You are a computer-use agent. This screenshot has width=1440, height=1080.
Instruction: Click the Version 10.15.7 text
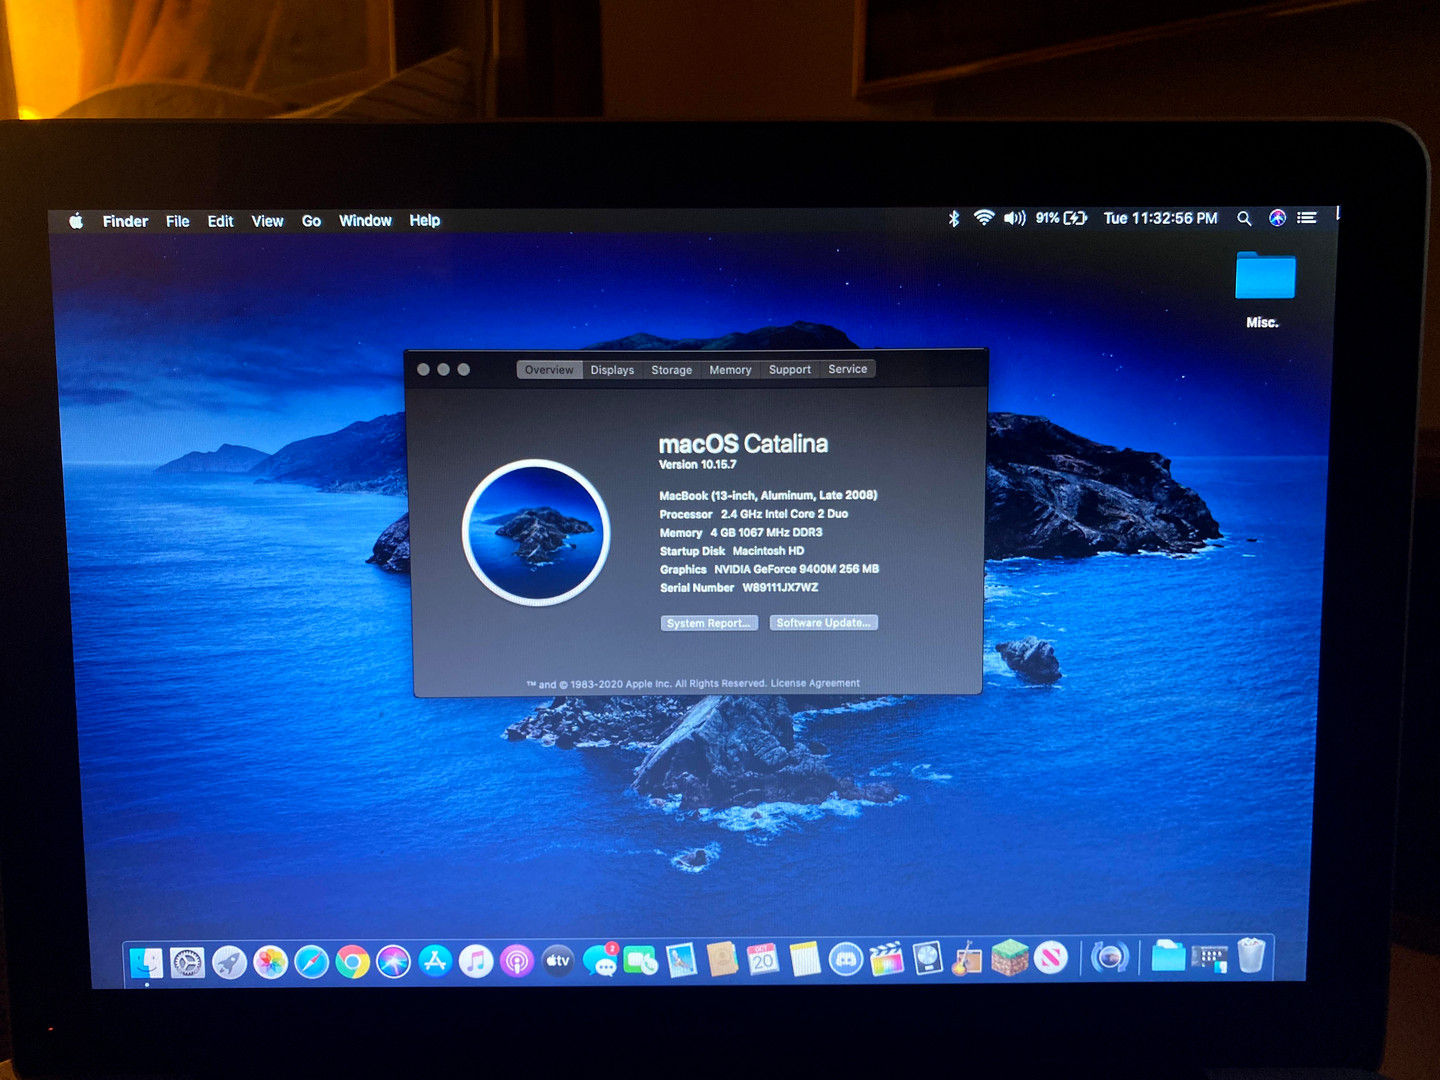point(698,464)
